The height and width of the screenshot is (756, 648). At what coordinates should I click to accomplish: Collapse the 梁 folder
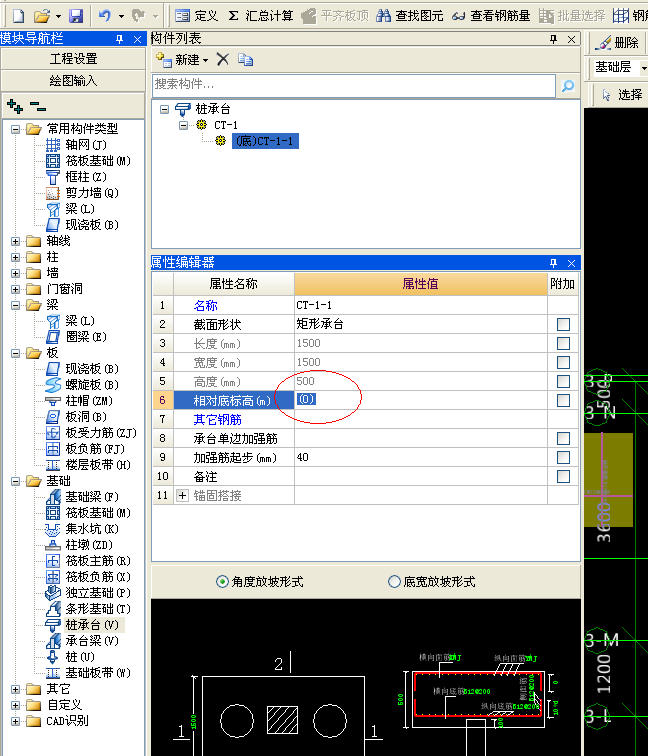pos(15,305)
